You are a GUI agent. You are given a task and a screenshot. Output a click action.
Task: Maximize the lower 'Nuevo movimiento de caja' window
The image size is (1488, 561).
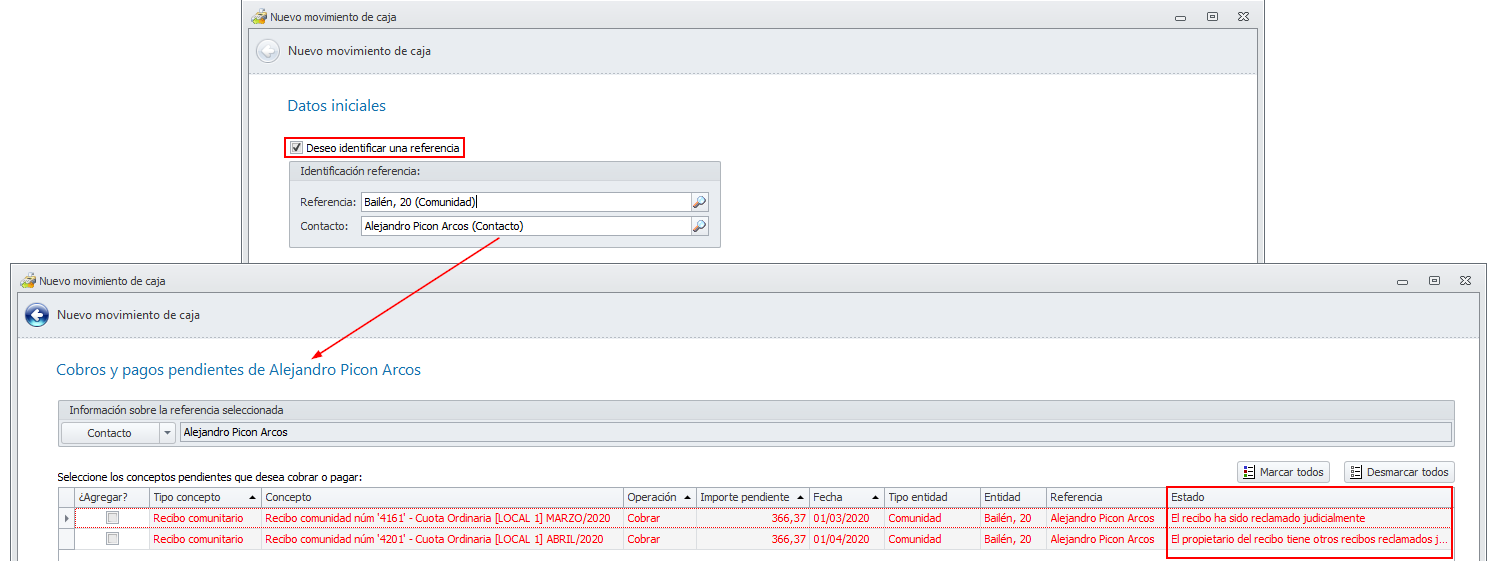point(1434,281)
